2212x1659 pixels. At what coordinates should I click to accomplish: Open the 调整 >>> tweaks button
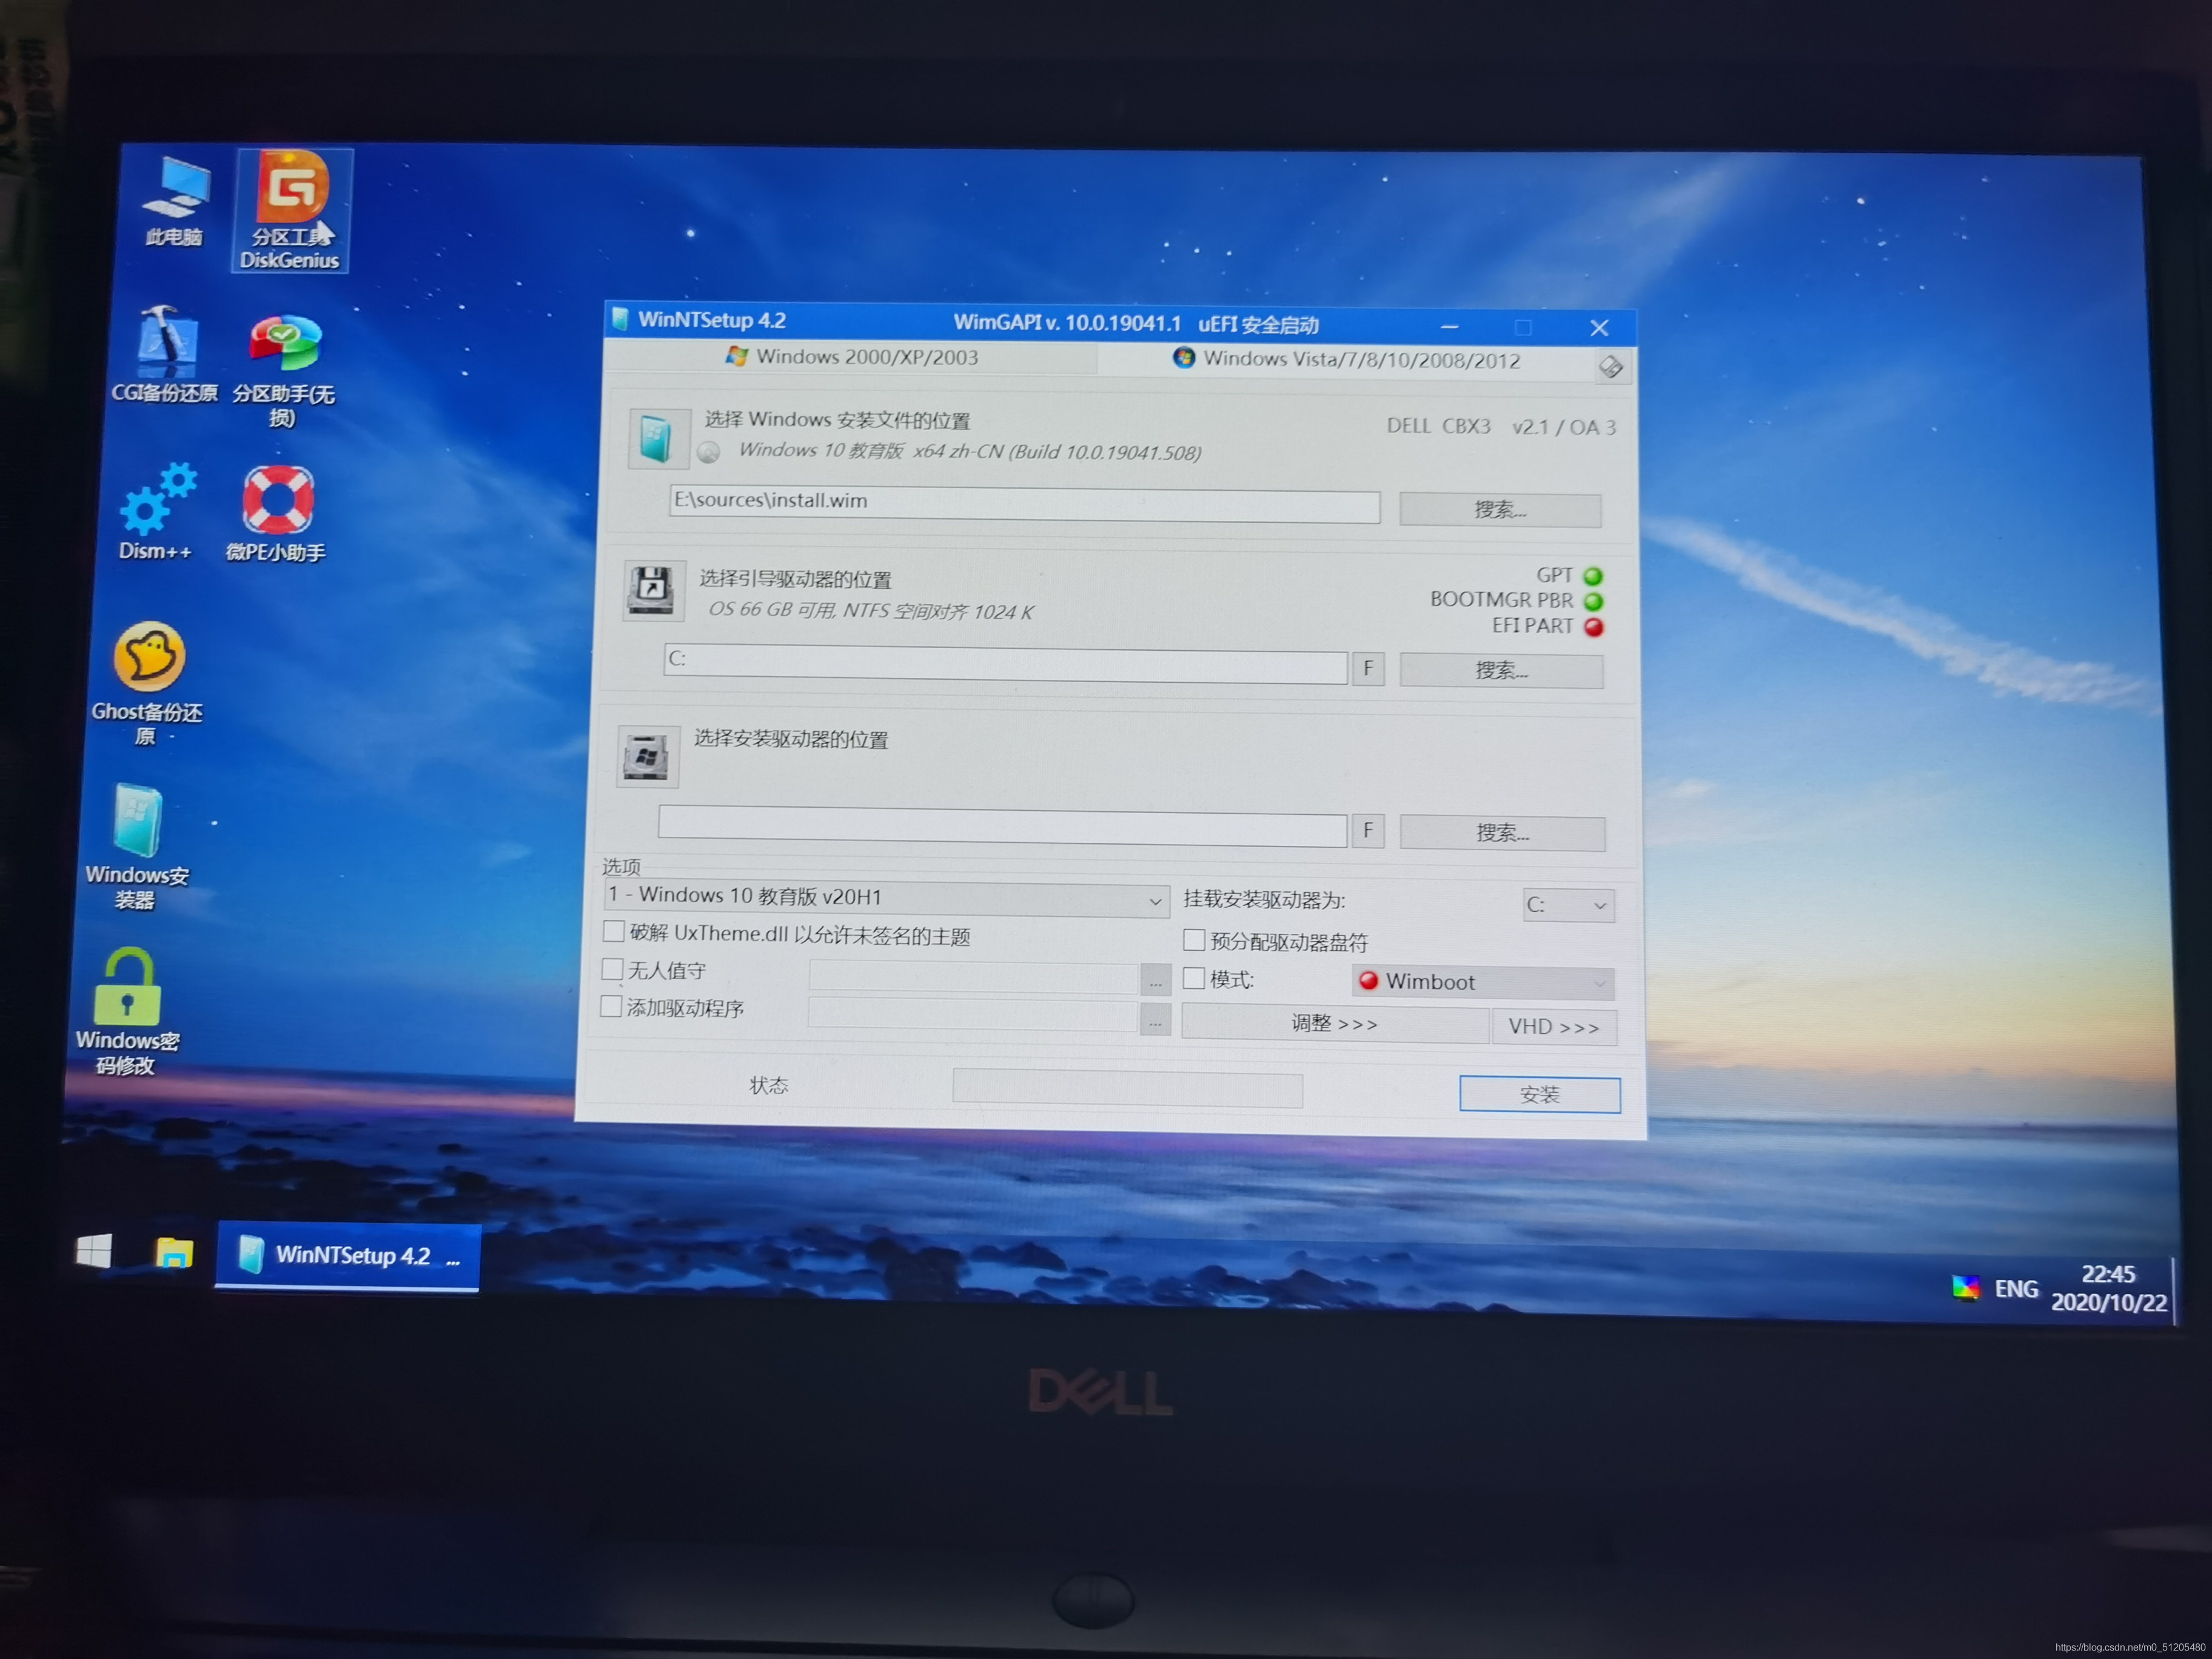coord(1334,1024)
